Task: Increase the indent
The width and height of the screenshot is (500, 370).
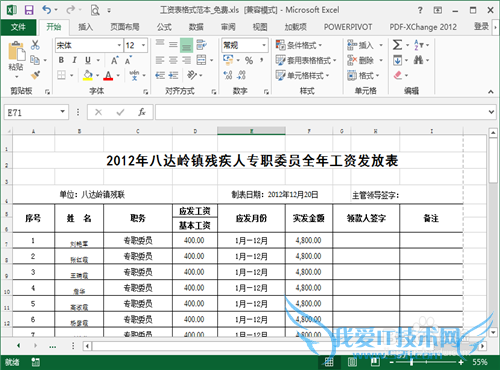Action: click(173, 75)
